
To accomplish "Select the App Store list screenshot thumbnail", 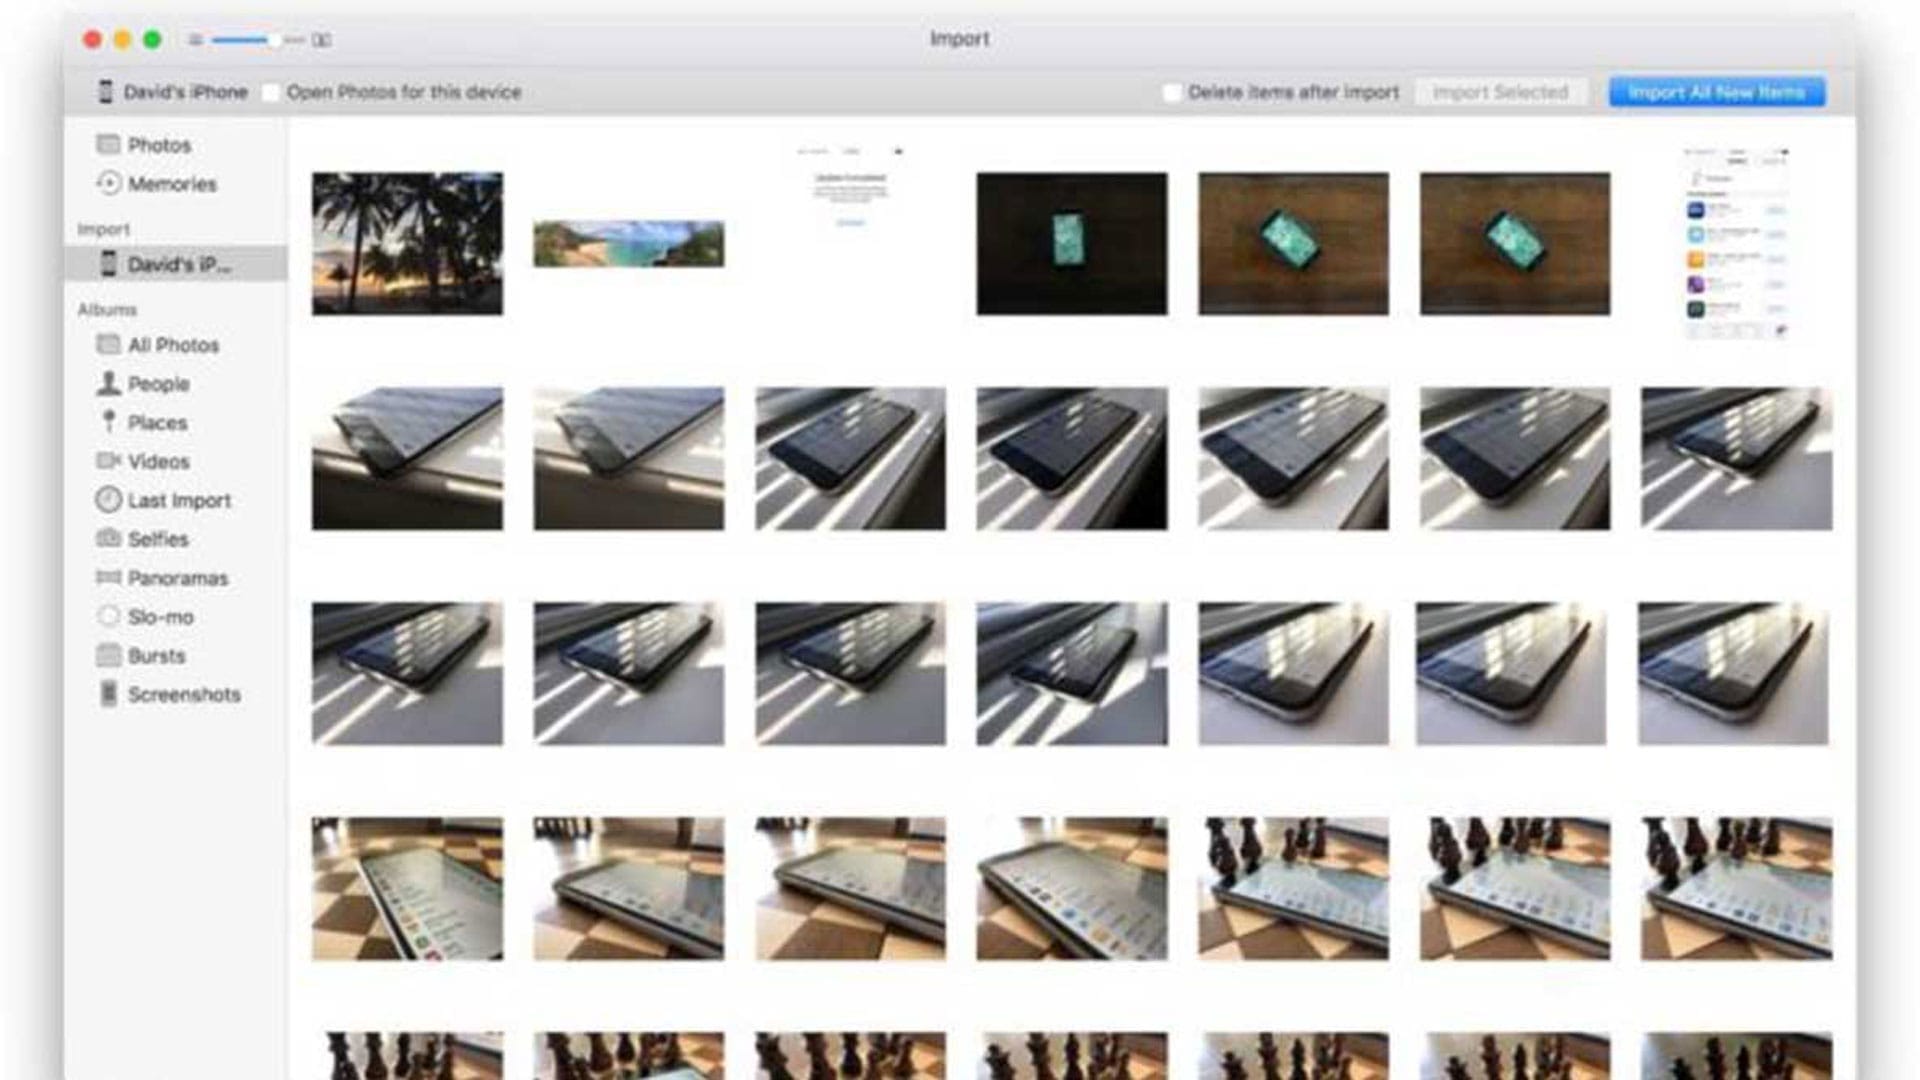I will pyautogui.click(x=1737, y=243).
